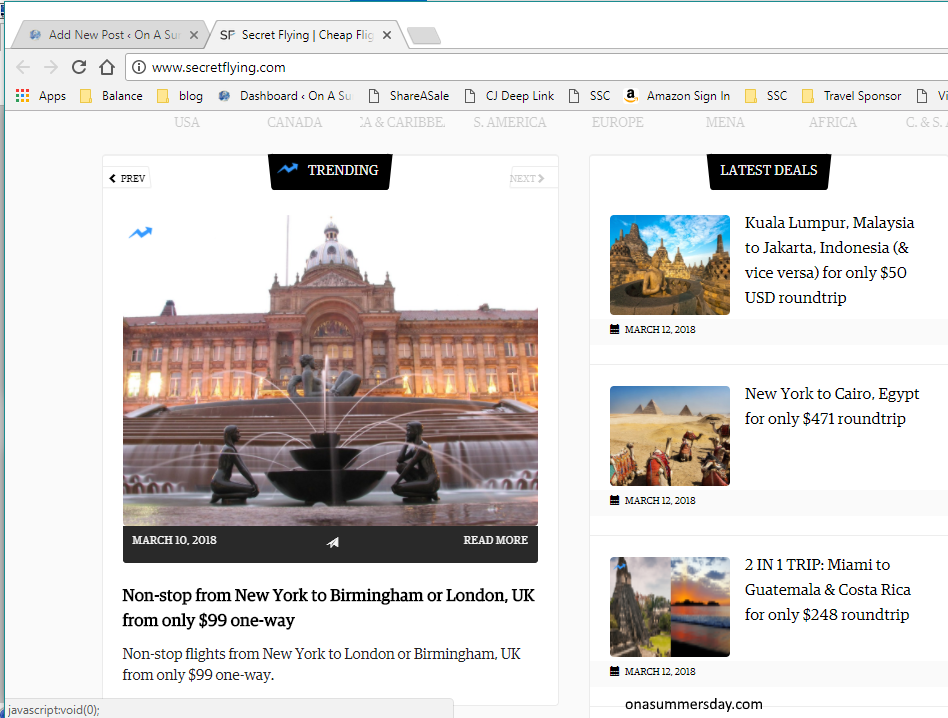This screenshot has width=948, height=718.
Task: Open Kuala Lumpur to Jakarta deal link
Action: click(829, 260)
